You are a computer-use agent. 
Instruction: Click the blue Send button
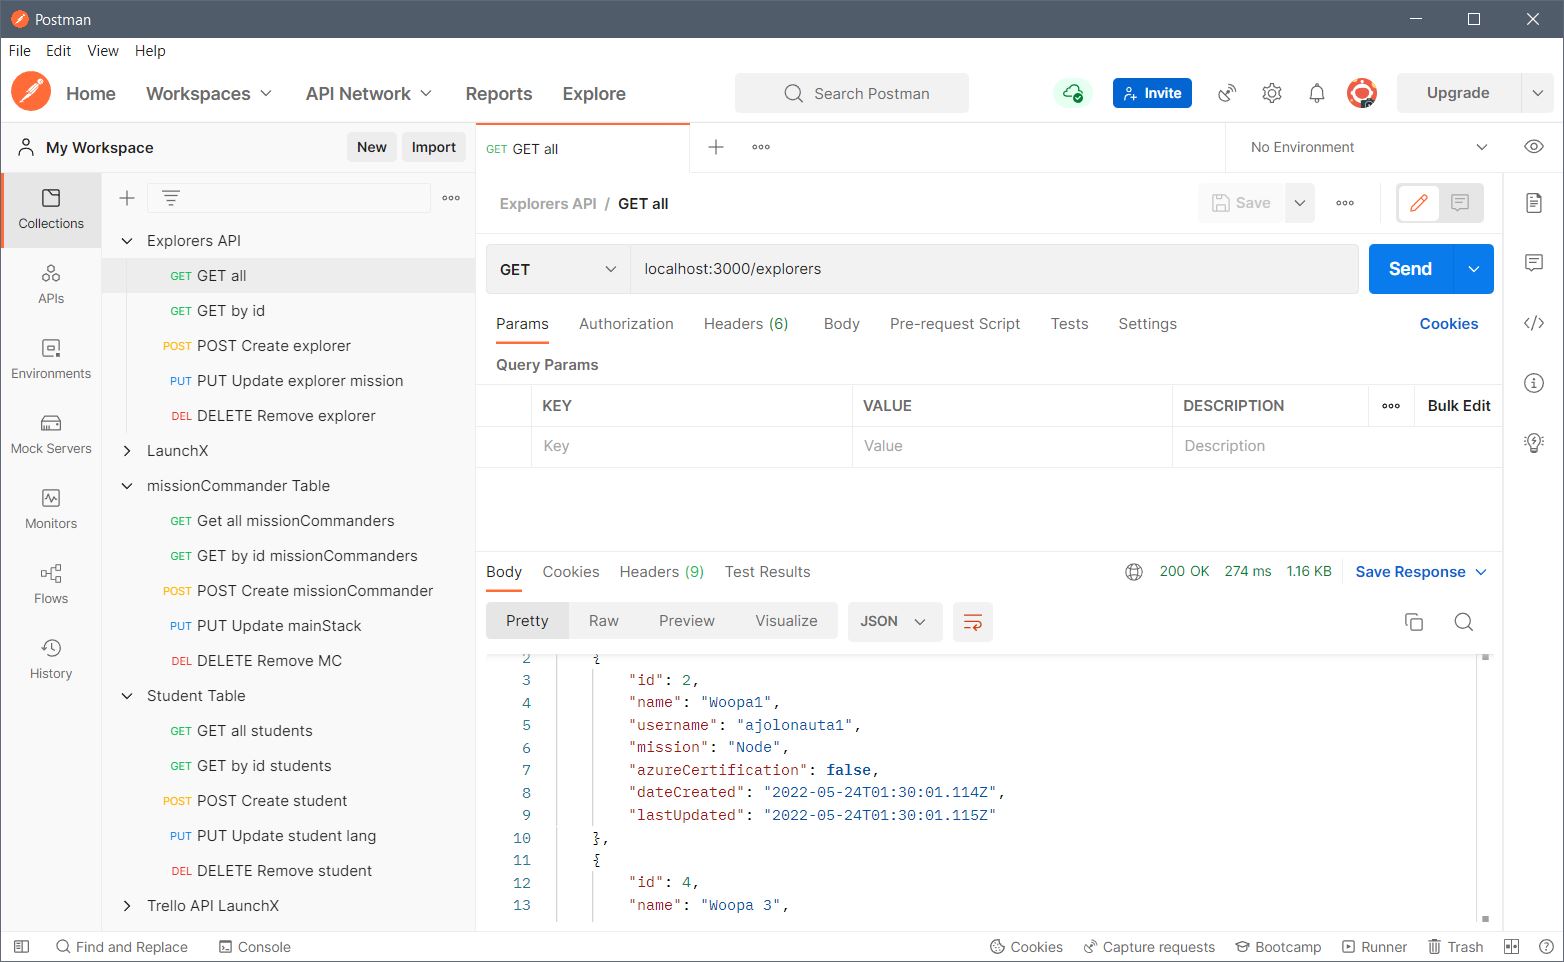(1410, 269)
